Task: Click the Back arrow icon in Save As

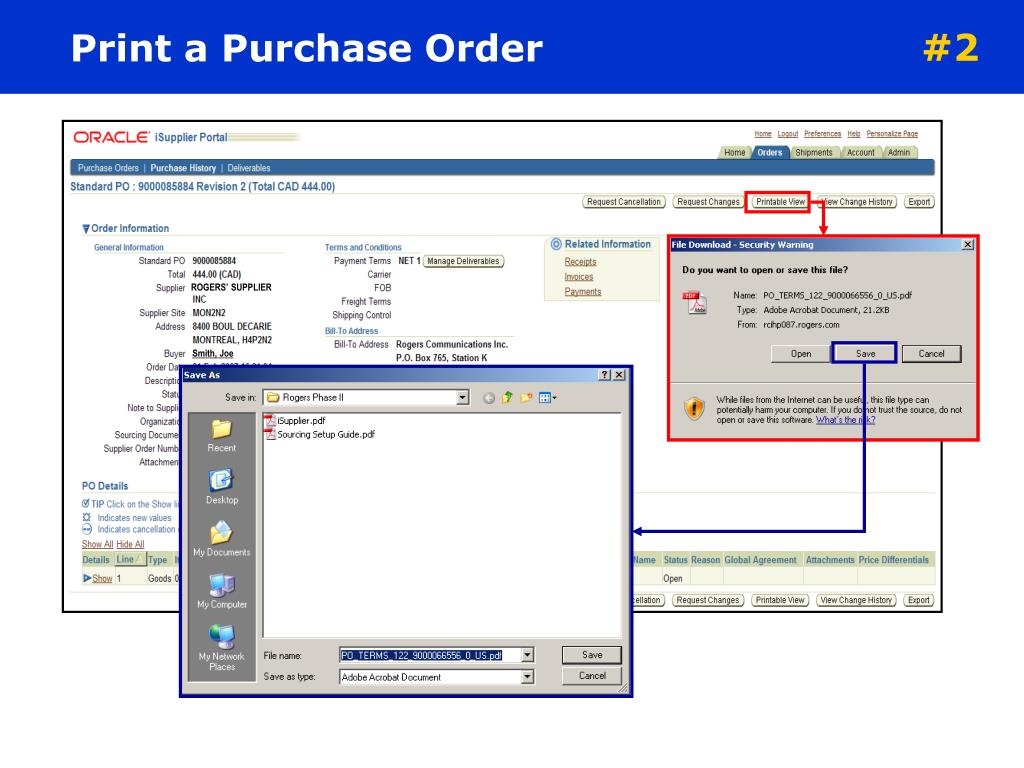Action: coord(488,398)
